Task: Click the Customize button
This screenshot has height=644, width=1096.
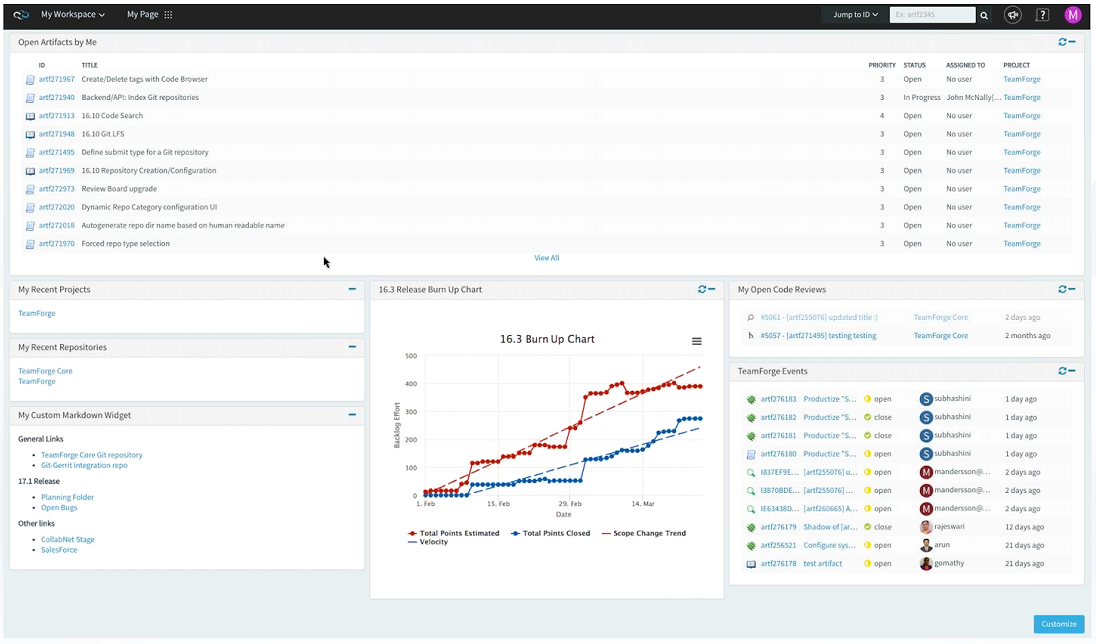Action: click(x=1059, y=624)
